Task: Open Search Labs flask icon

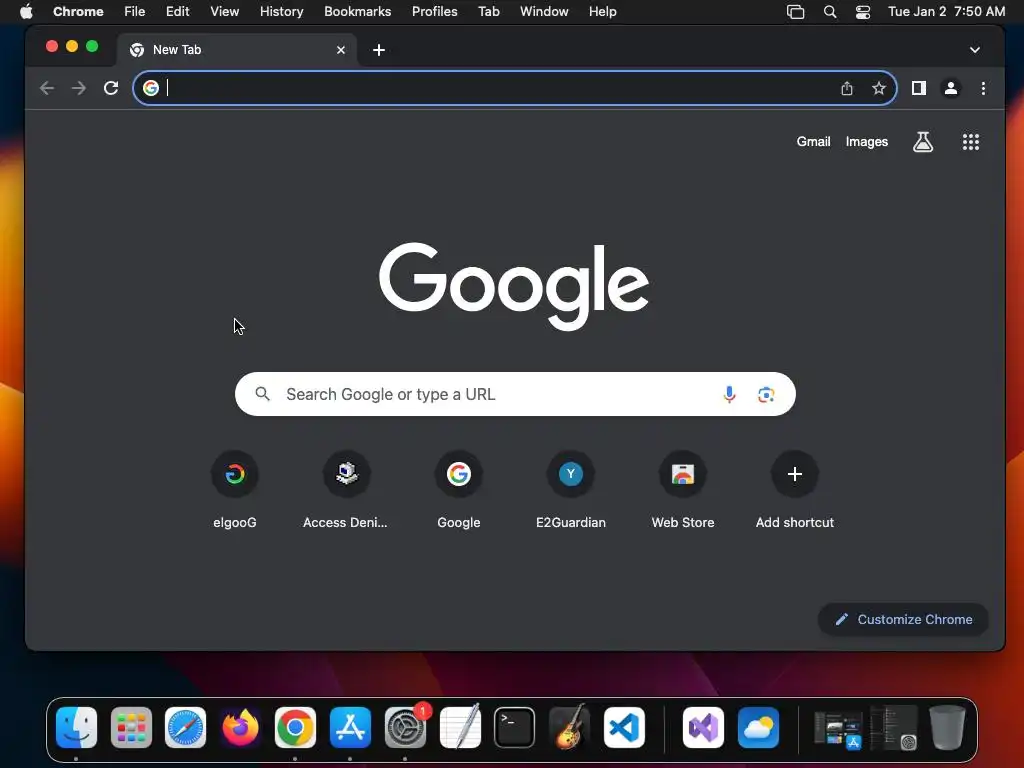Action: pos(923,142)
